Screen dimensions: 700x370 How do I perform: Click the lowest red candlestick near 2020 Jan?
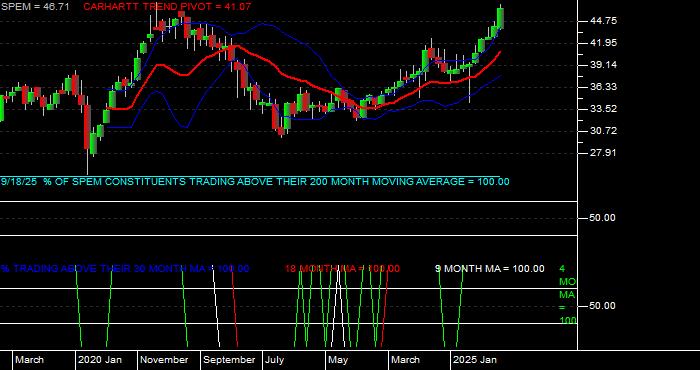(x=87, y=127)
